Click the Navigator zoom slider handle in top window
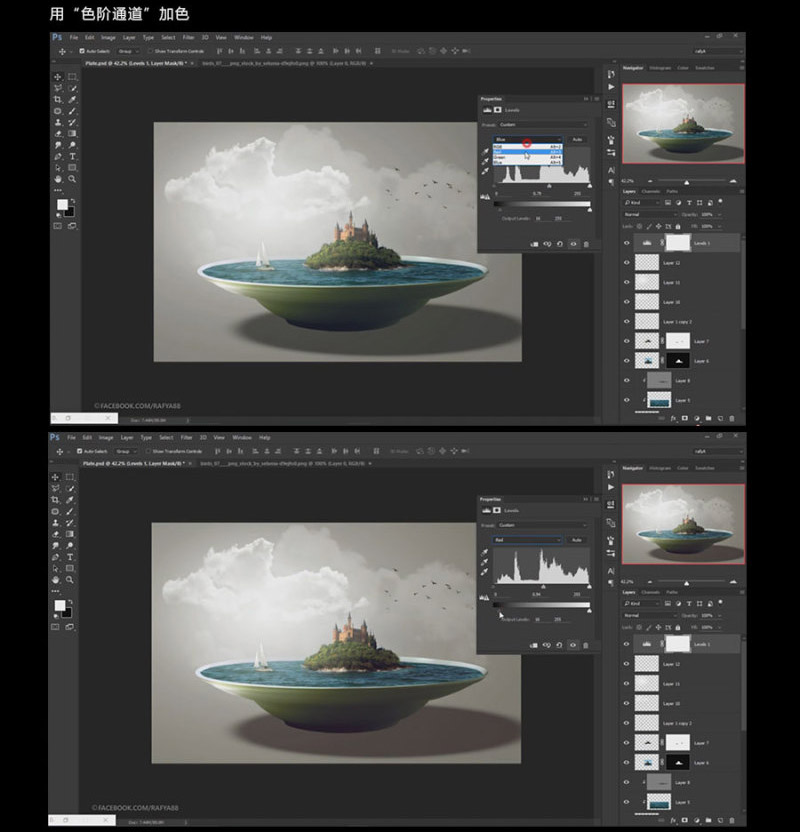800x832 pixels. coord(686,182)
